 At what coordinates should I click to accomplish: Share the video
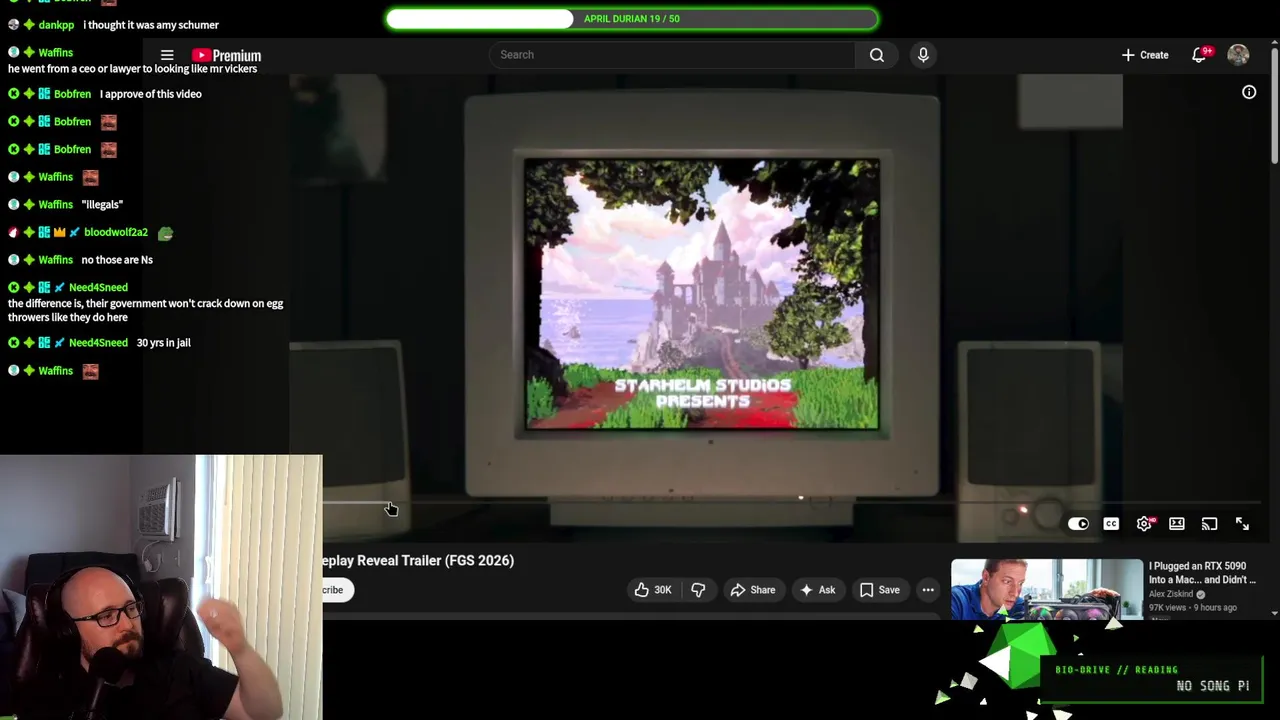pos(752,590)
